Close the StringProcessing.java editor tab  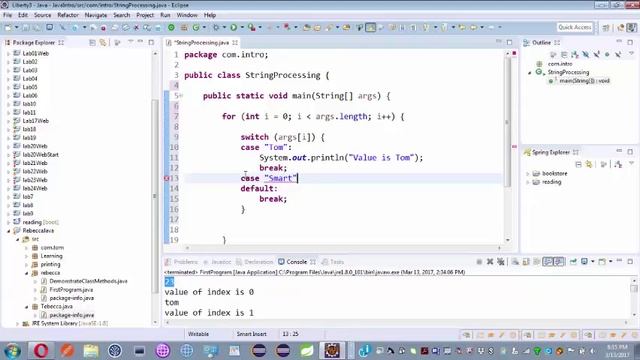(x=235, y=42)
